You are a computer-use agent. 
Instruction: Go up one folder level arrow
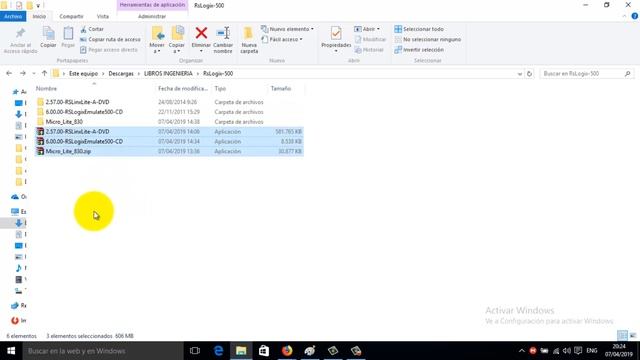click(x=44, y=73)
